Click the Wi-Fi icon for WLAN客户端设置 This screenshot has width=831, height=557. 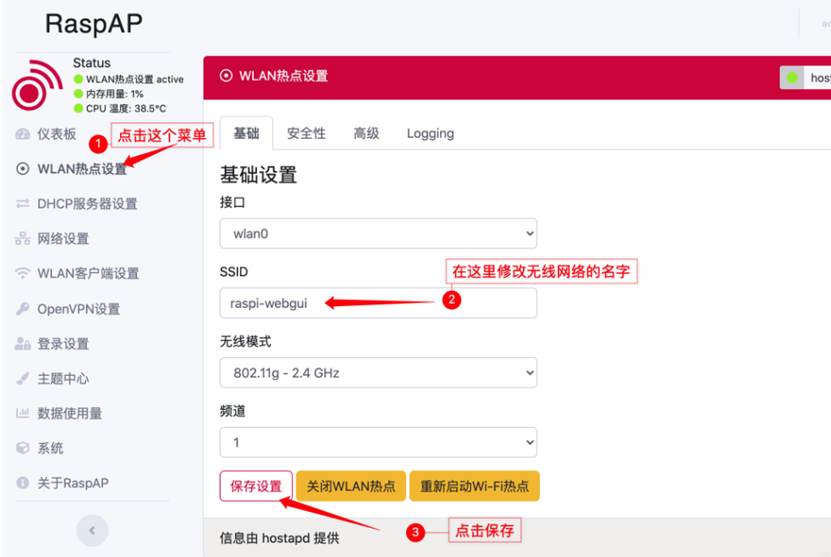coord(22,273)
